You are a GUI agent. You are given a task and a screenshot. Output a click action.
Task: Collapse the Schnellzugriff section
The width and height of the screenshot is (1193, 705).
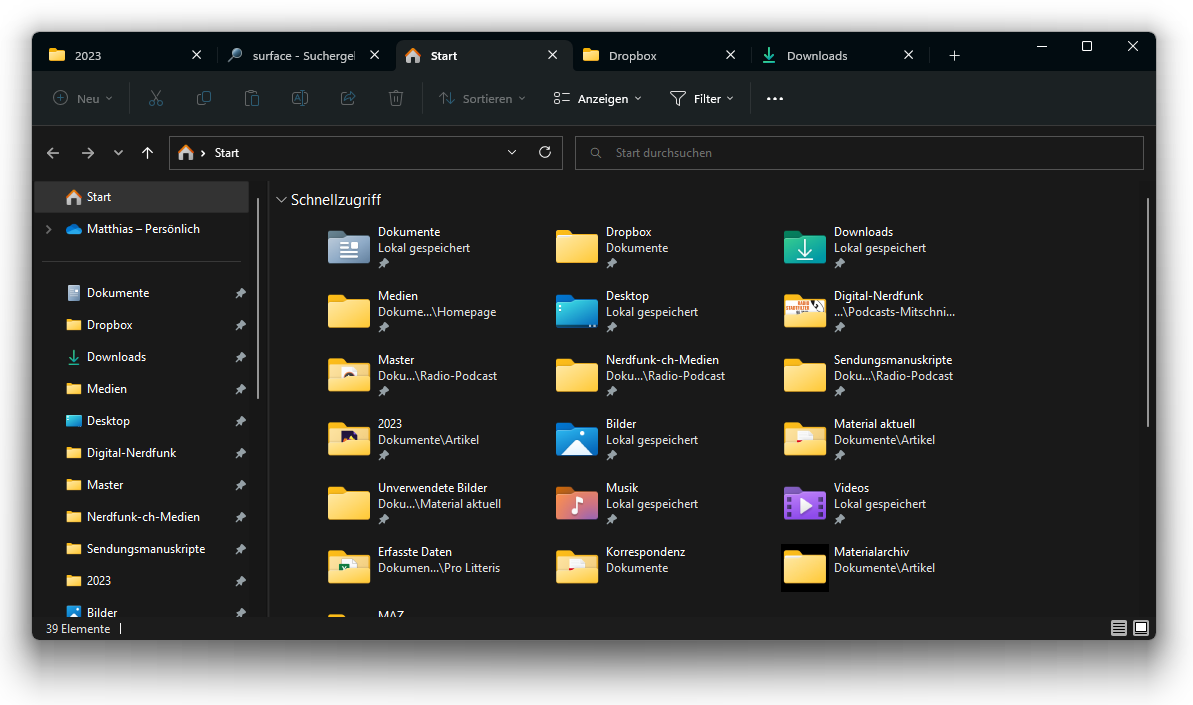[281, 199]
